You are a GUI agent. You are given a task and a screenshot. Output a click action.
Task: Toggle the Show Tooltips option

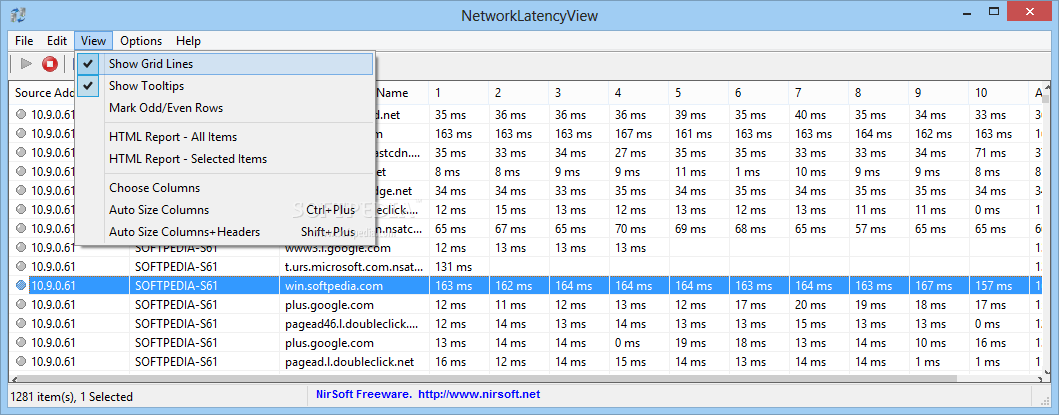click(x=224, y=86)
